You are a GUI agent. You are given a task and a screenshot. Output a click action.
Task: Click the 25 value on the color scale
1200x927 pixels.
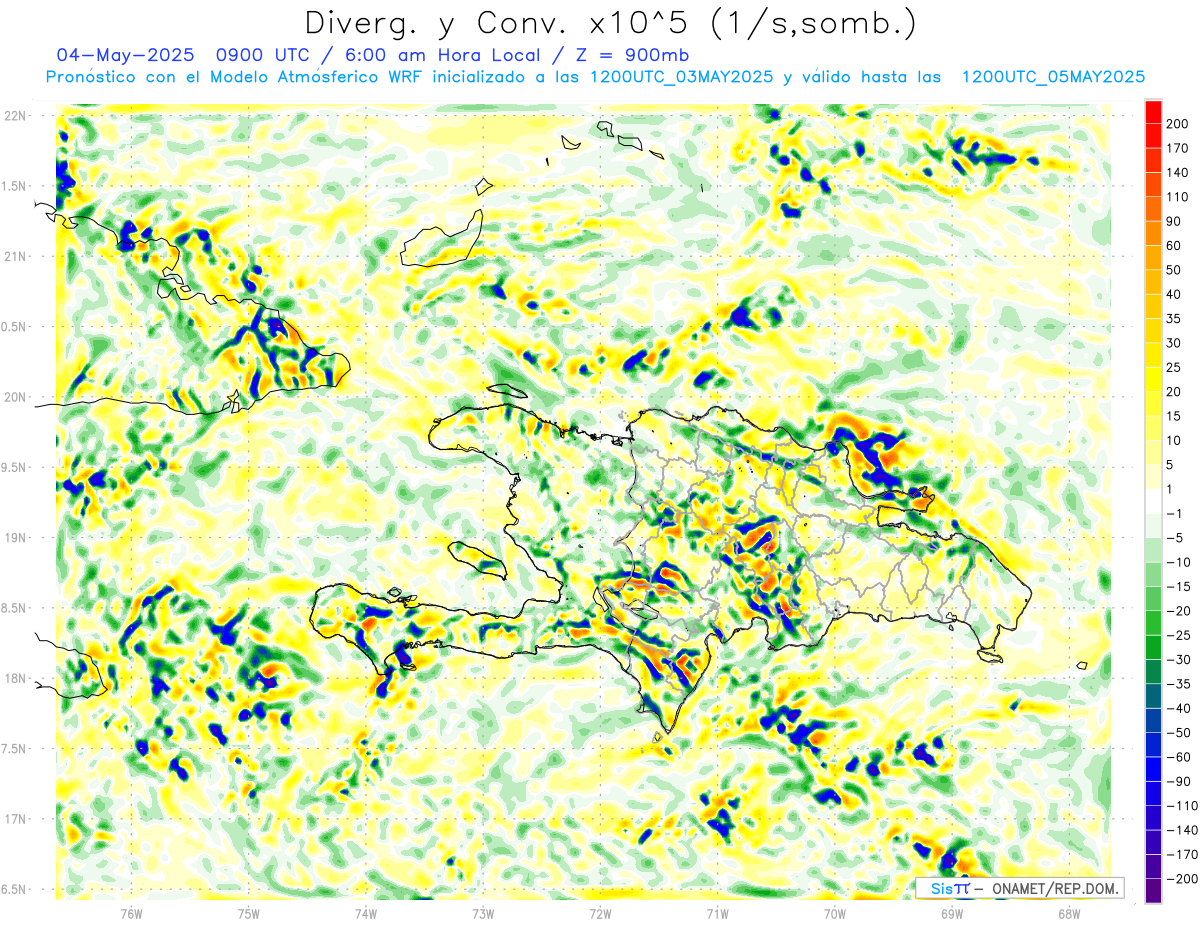[x=1175, y=367]
